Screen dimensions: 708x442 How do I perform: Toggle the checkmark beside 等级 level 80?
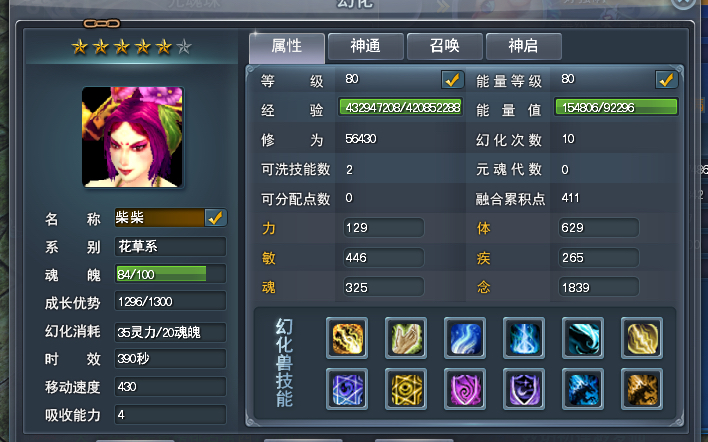(452, 79)
